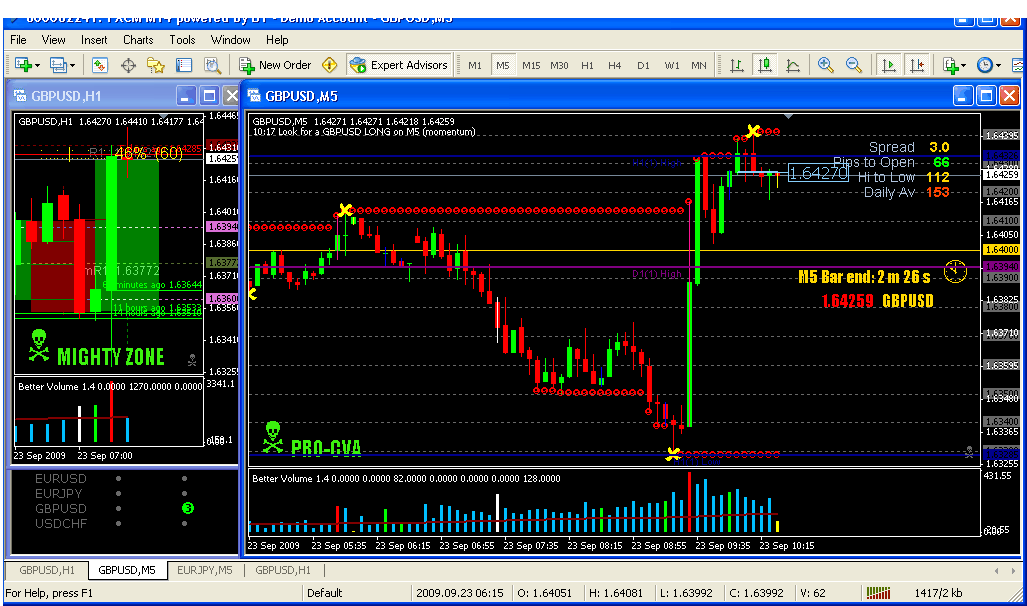This screenshot has height=606, width=1027.
Task: Maximize the GBPUSD,H1 chart window
Action: click(209, 96)
